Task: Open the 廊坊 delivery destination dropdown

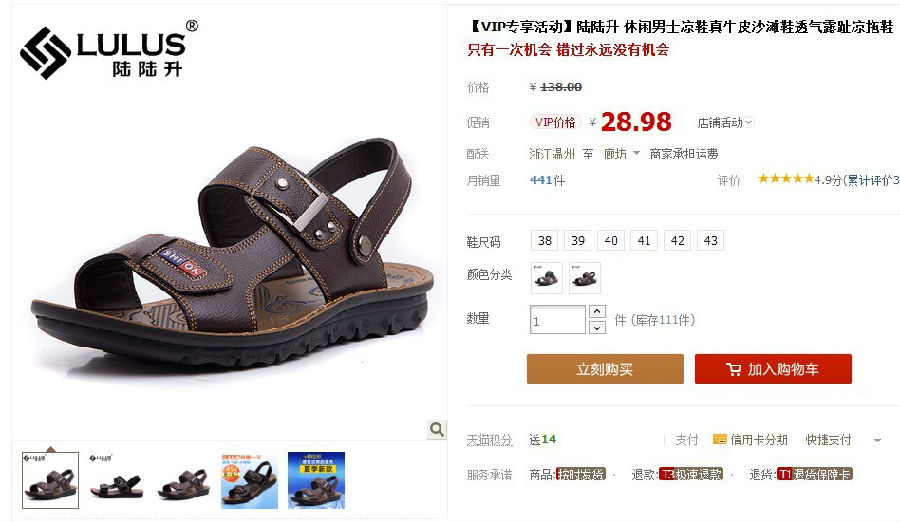Action: pyautogui.click(x=622, y=153)
